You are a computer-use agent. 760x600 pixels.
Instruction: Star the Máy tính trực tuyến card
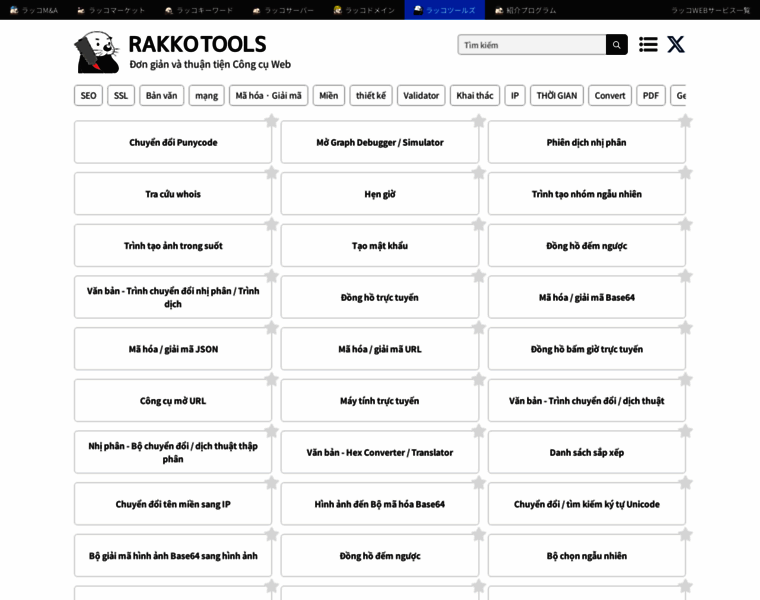478,379
